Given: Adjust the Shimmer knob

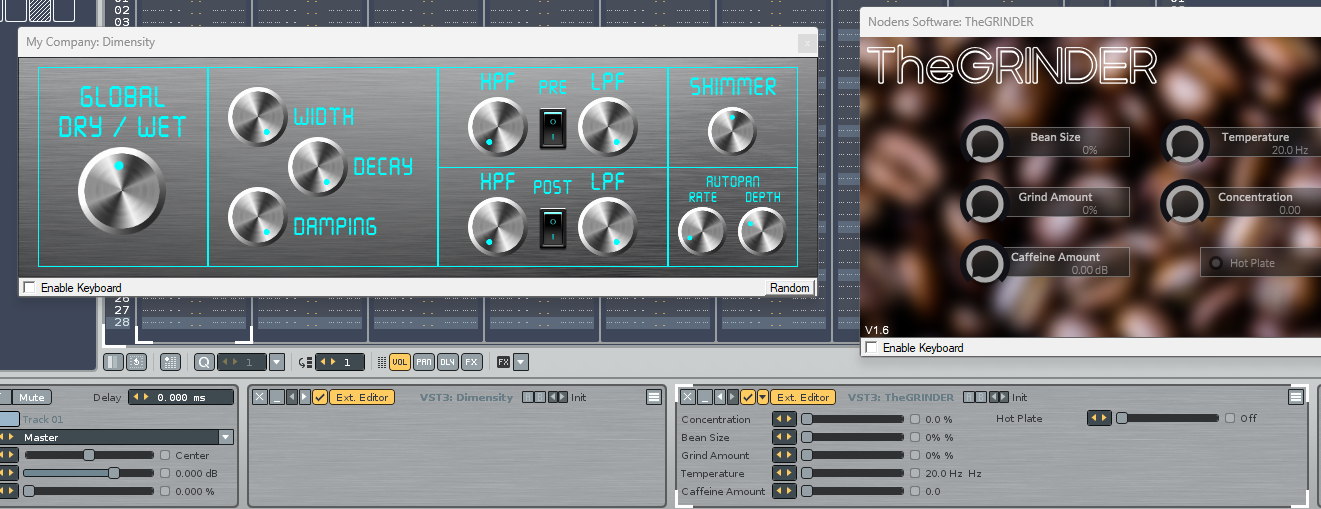Looking at the screenshot, I should (x=733, y=132).
